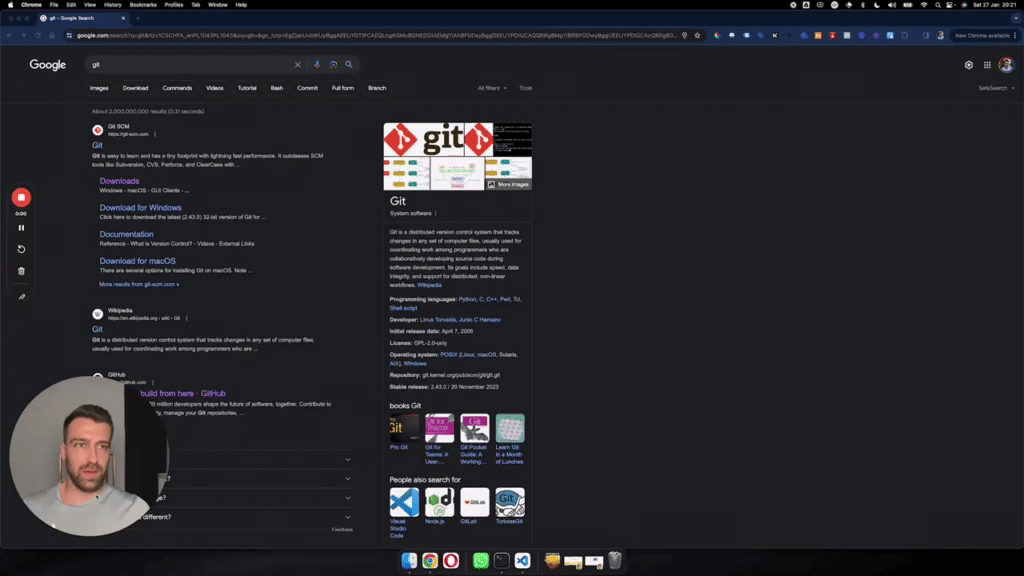This screenshot has width=1024, height=576.
Task: Pause the recording in the sidebar
Action: 21,228
